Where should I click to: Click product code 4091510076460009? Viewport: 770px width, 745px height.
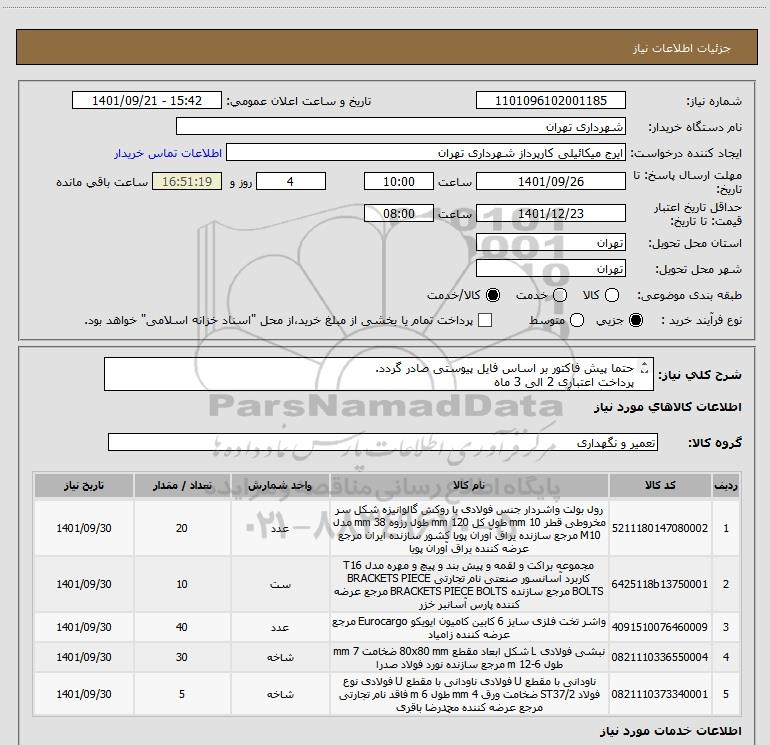coord(660,627)
